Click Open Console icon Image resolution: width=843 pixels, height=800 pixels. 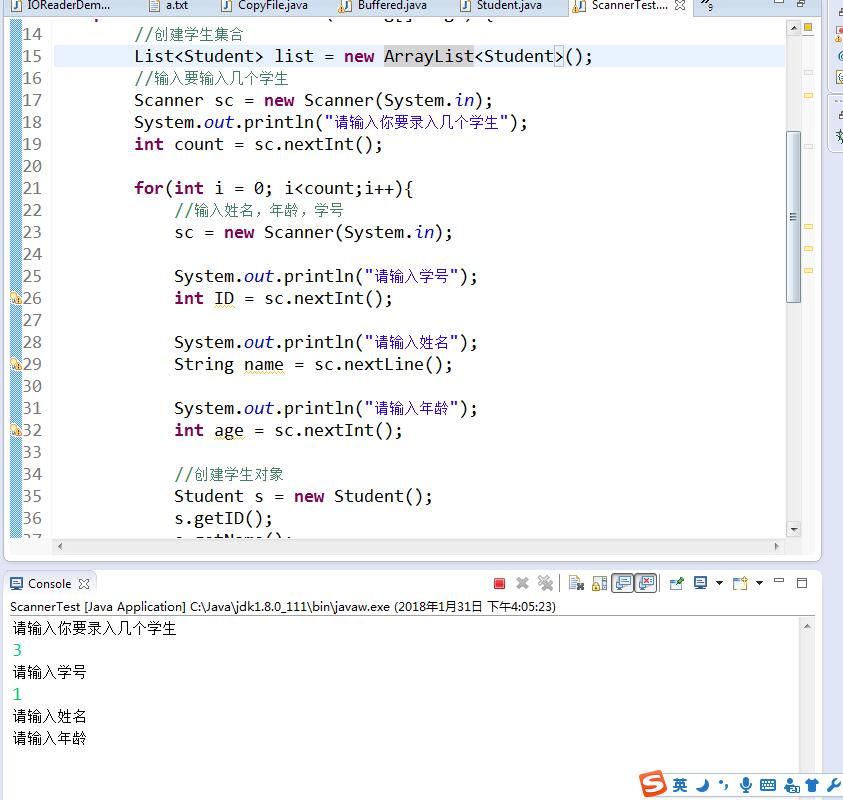740,583
